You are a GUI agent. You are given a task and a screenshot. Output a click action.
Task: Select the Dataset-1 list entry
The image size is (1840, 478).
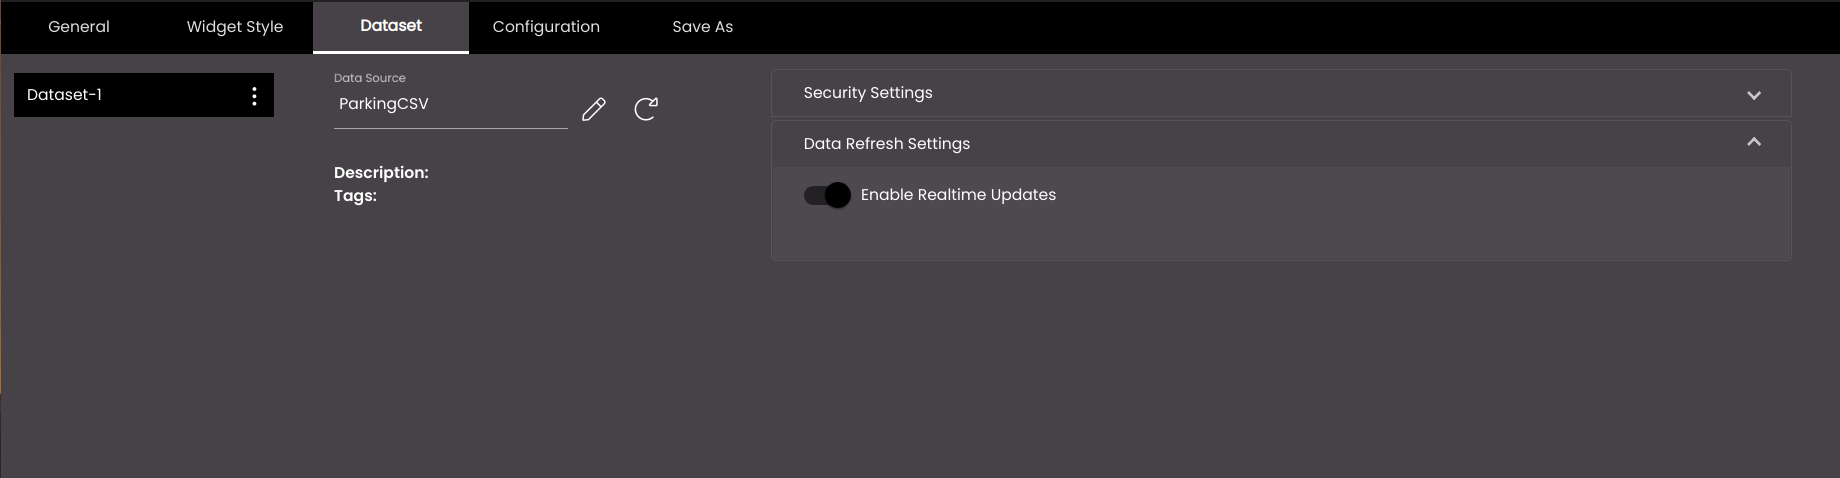tap(144, 95)
